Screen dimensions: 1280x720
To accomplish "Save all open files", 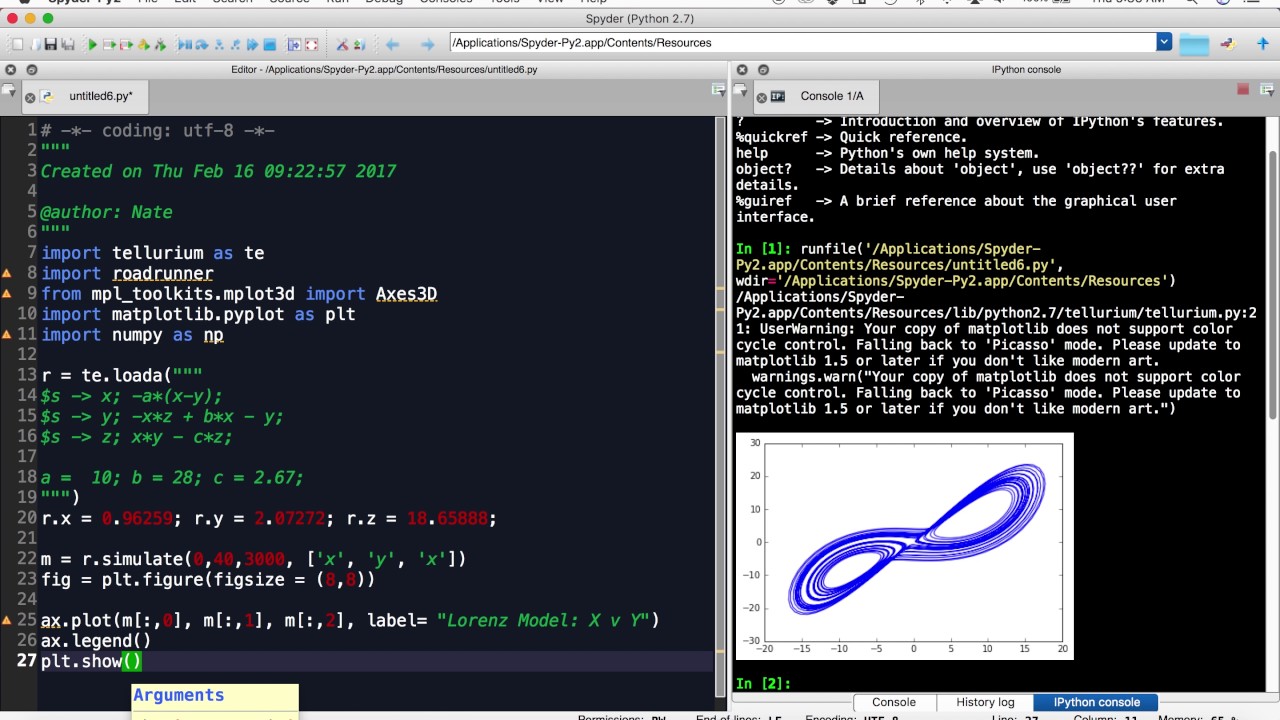I will [x=68, y=44].
